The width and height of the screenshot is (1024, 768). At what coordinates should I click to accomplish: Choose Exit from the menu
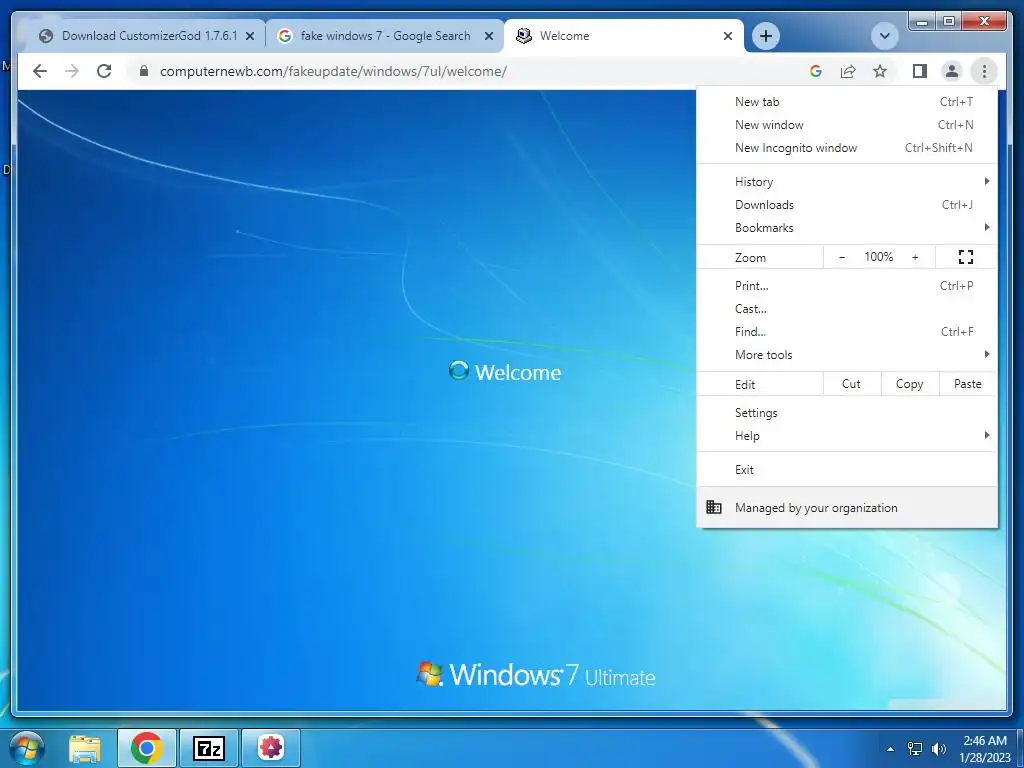point(847,470)
